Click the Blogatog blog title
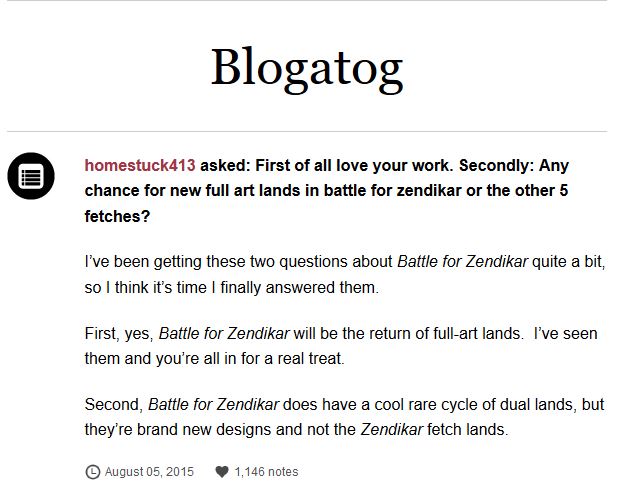627x490 pixels. click(307, 69)
